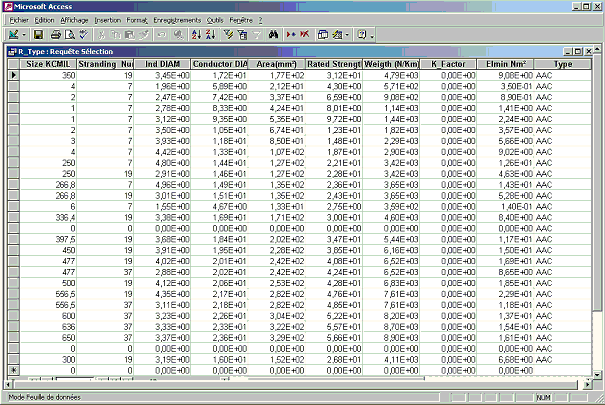Viewport: 605px width, 405px height.
Task: Add a new record with the toolbar icon
Action: [x=291, y=35]
